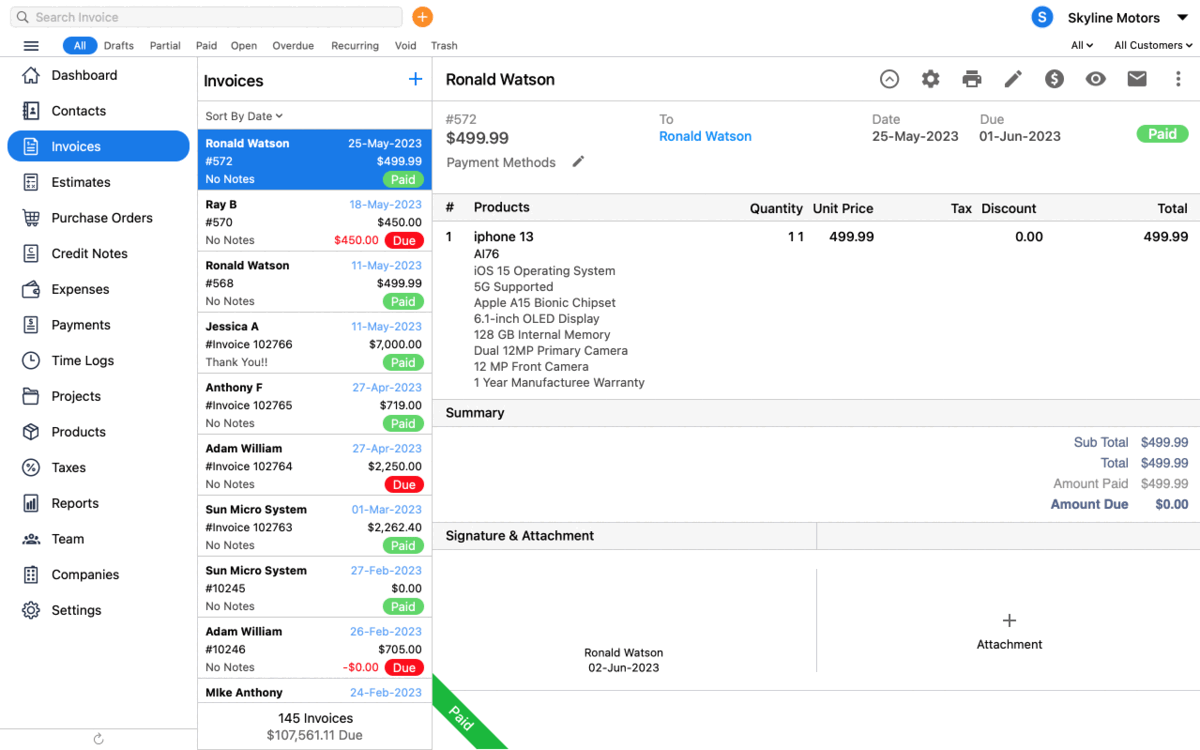This screenshot has height=750, width=1200.
Task: Switch to the Overdue tab
Action: (x=293, y=45)
